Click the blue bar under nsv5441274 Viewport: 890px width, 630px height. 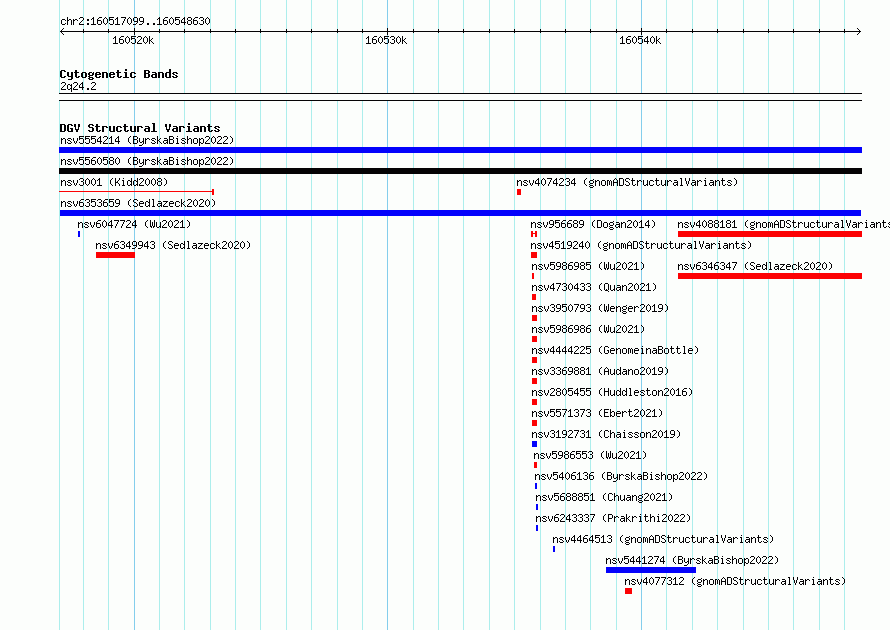(650, 570)
